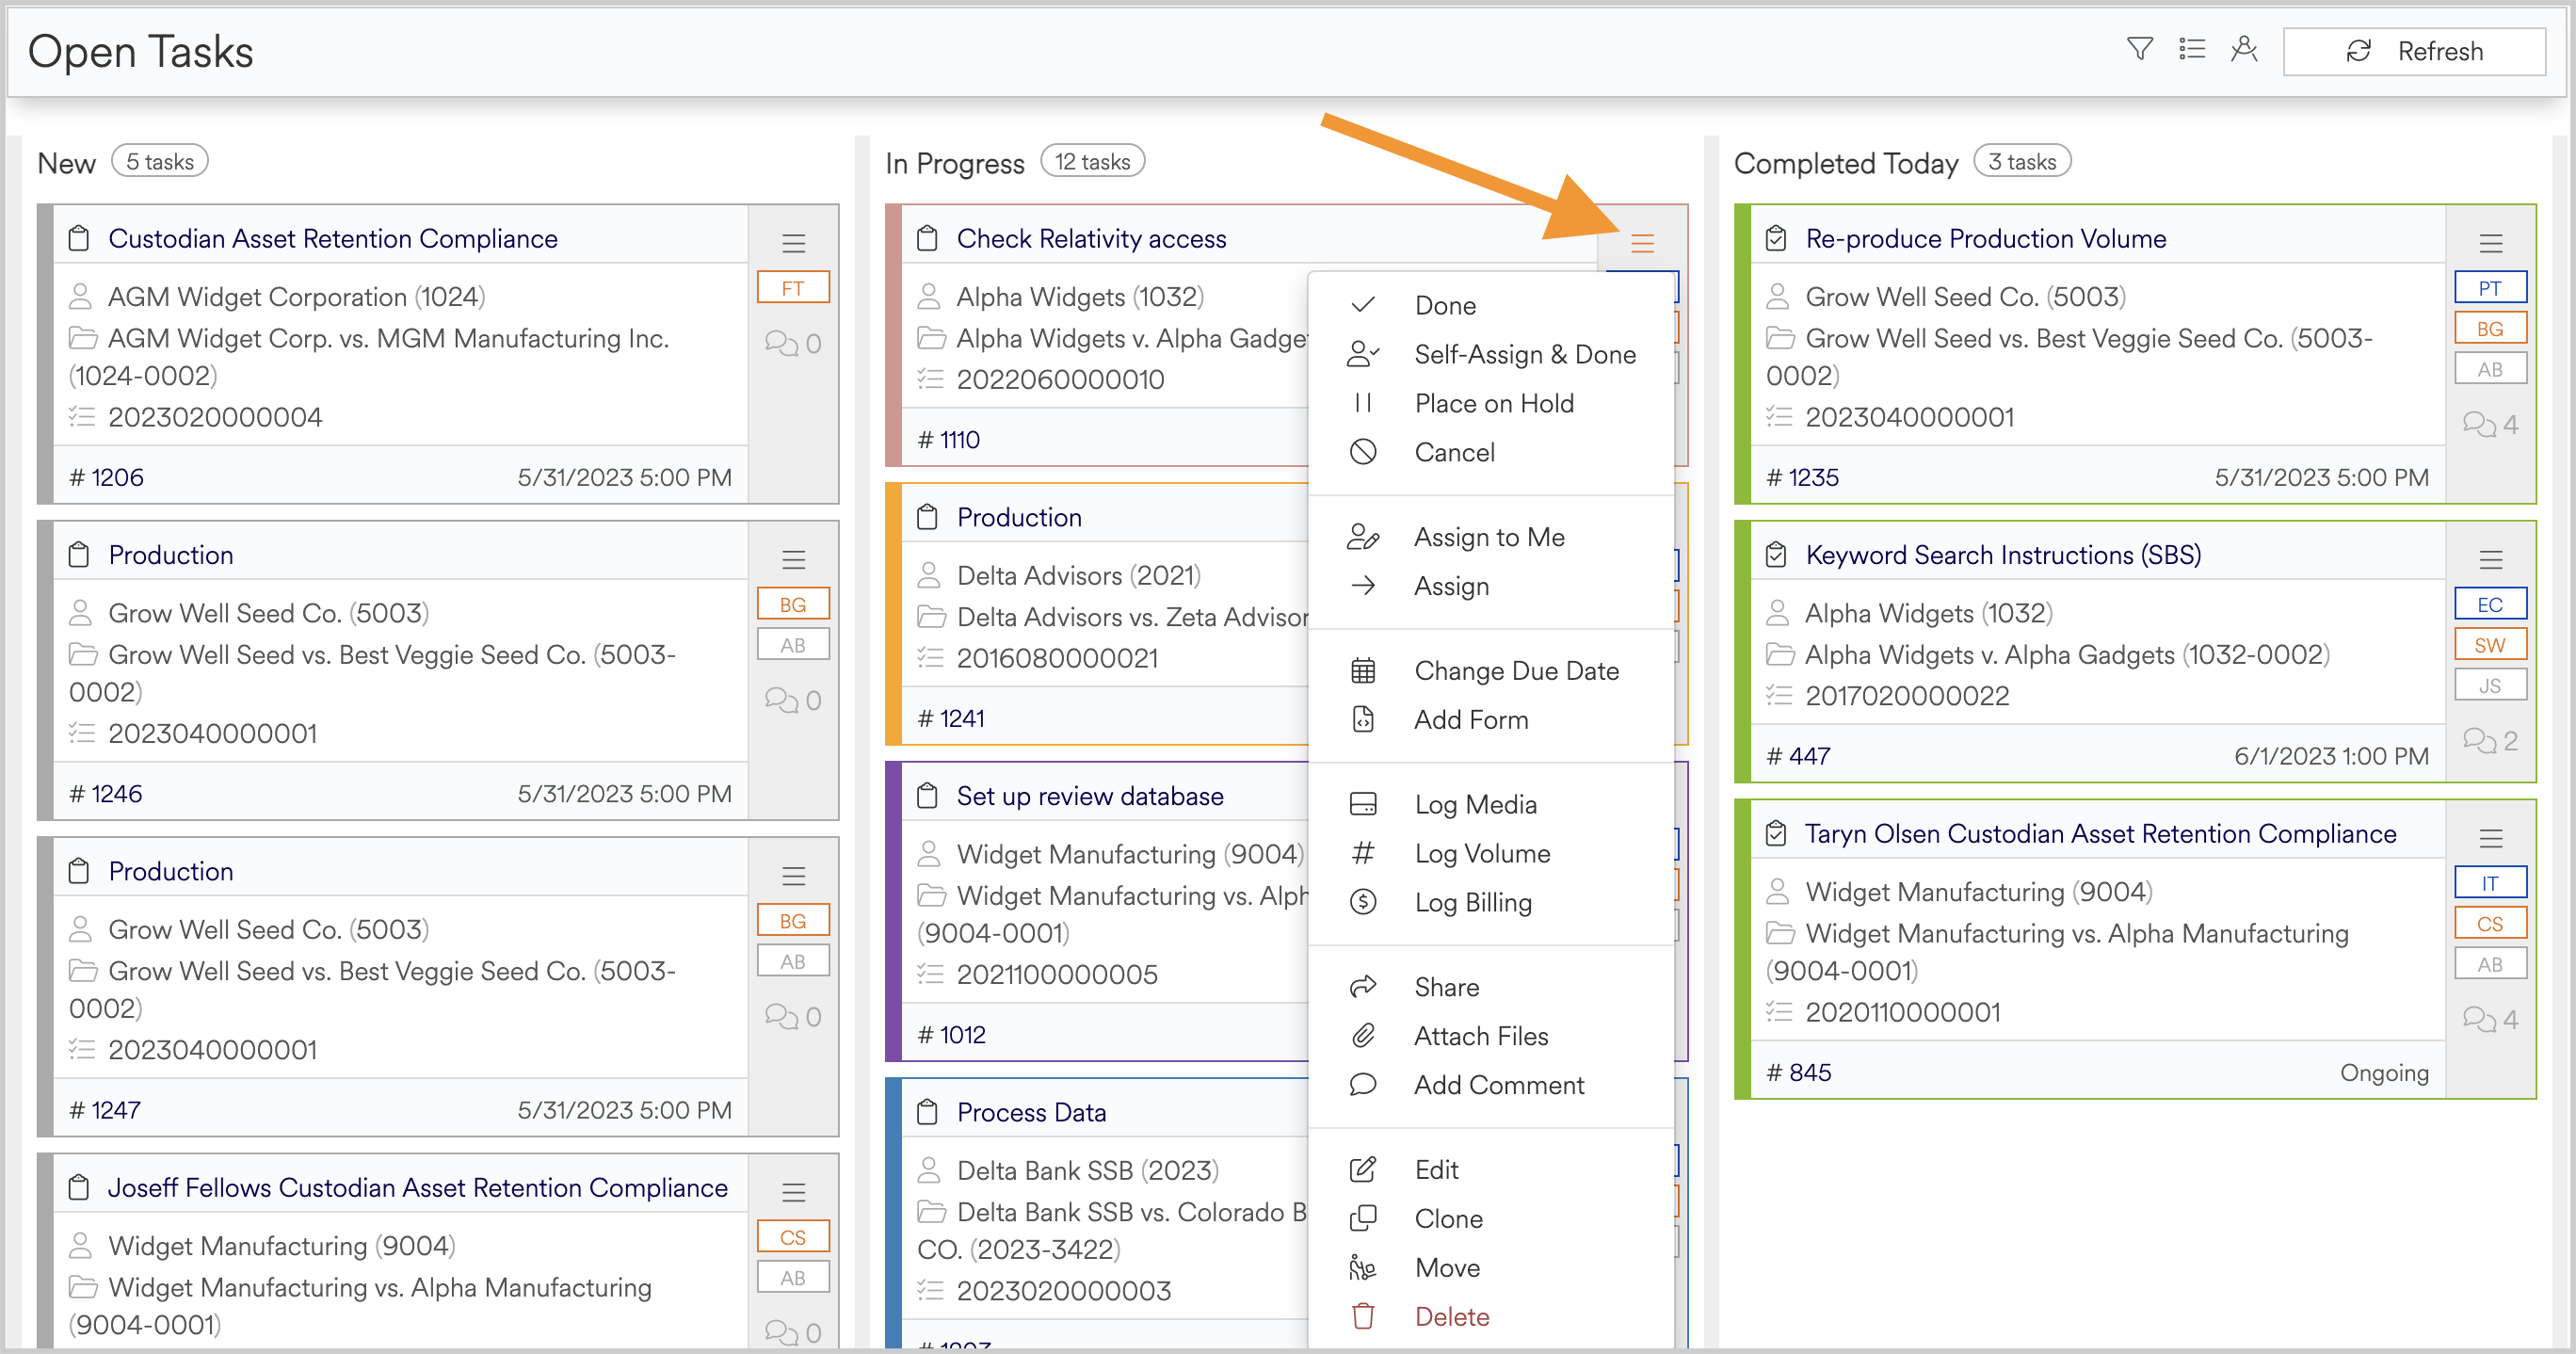This screenshot has height=1354, width=2576.
Task: Open hamburger menu on task #1247 Production card
Action: [794, 876]
